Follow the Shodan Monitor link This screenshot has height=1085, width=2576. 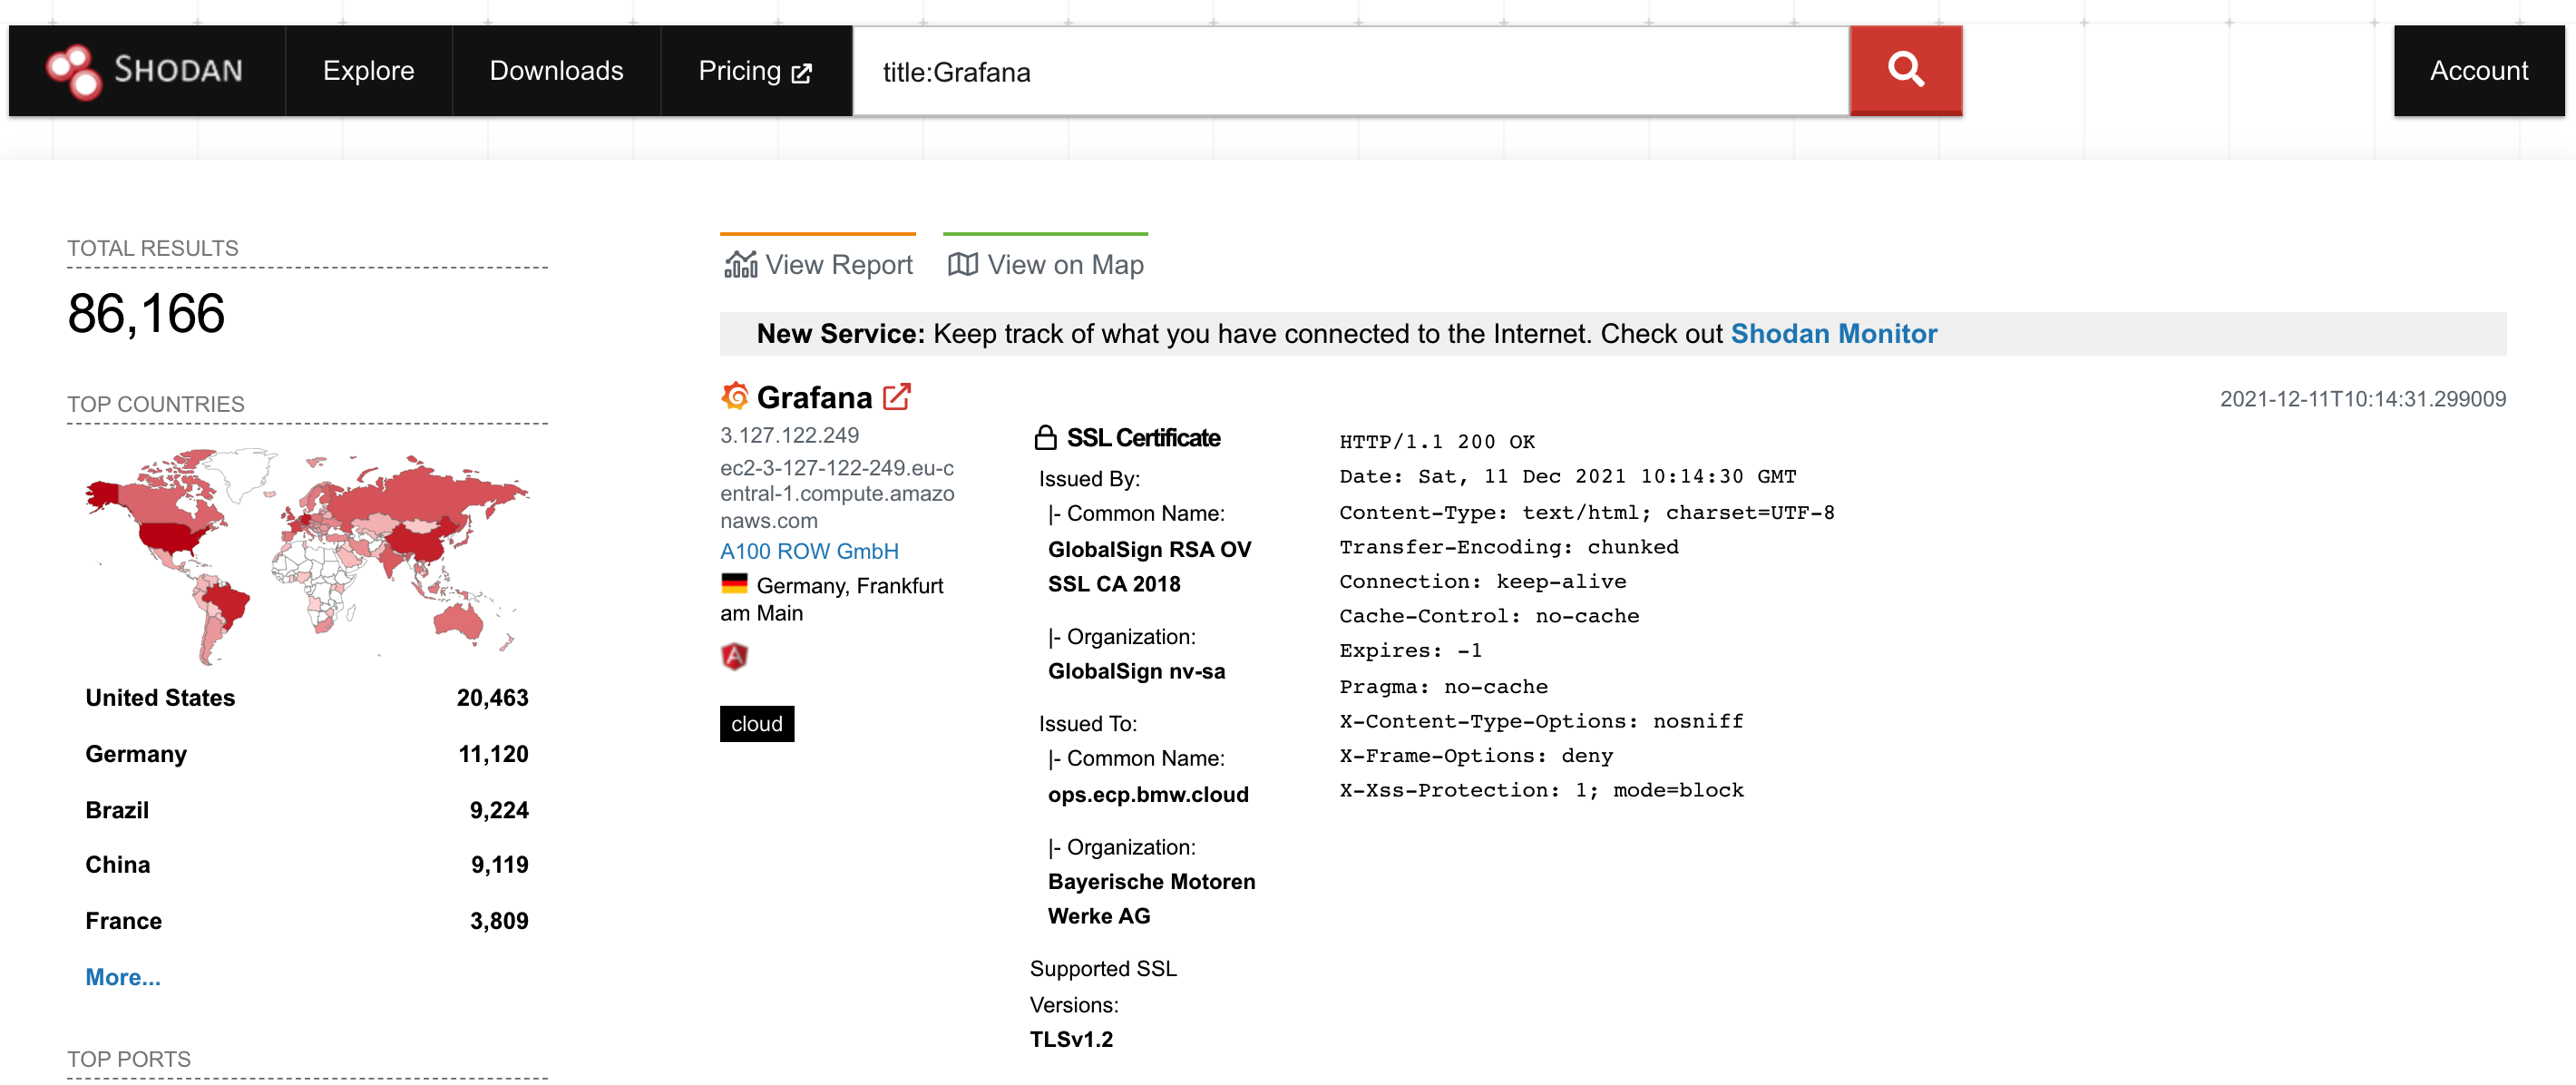coord(1833,334)
